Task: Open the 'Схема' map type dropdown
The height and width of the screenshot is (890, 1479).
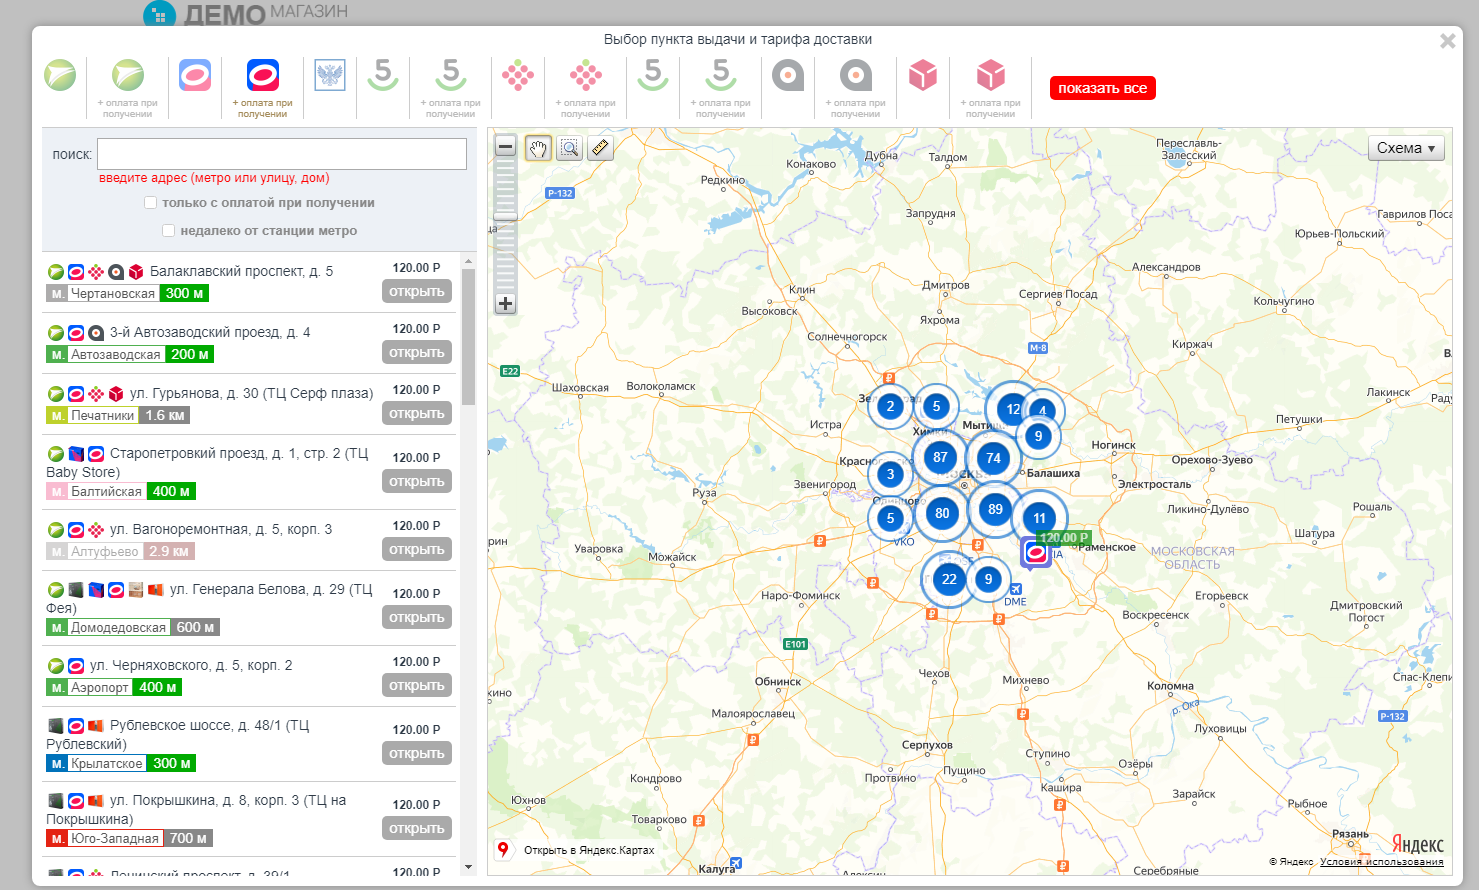Action: click(1406, 148)
